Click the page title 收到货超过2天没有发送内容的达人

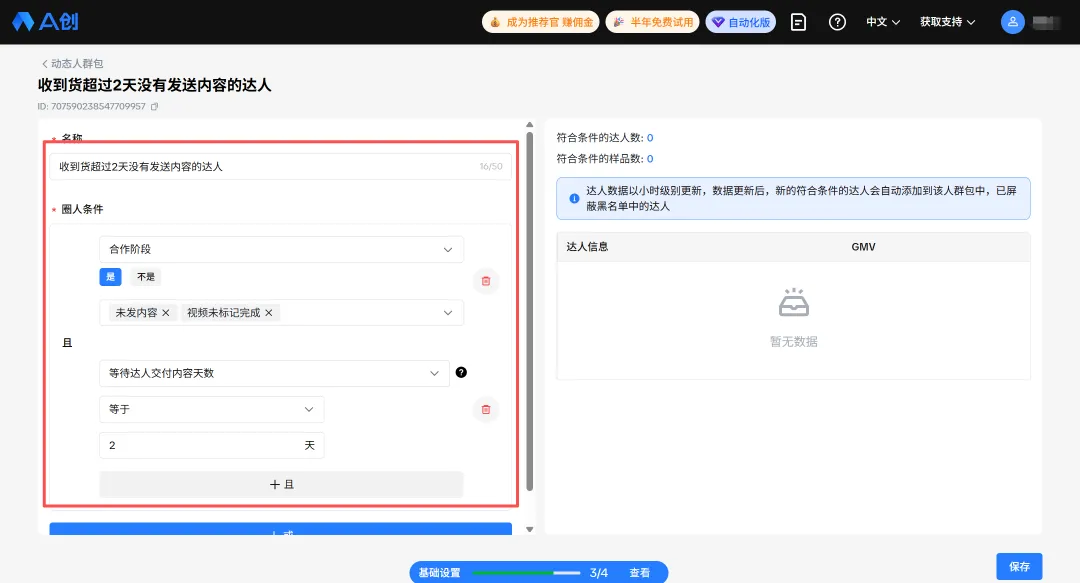(x=154, y=85)
